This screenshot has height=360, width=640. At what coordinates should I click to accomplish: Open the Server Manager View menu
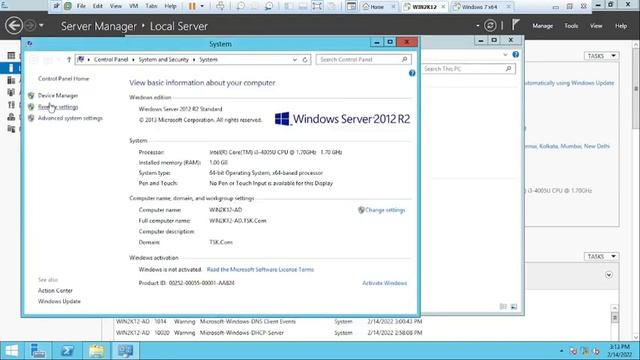click(x=596, y=26)
